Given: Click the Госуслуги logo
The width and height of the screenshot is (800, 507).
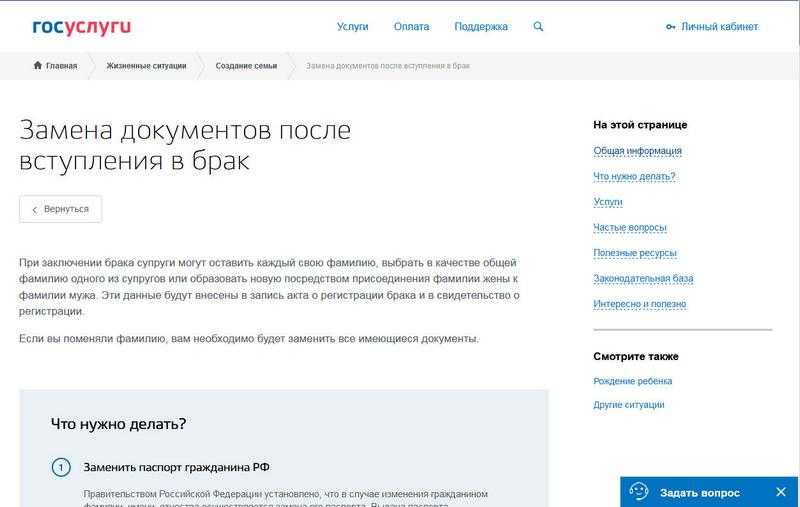Looking at the screenshot, I should click(x=81, y=27).
